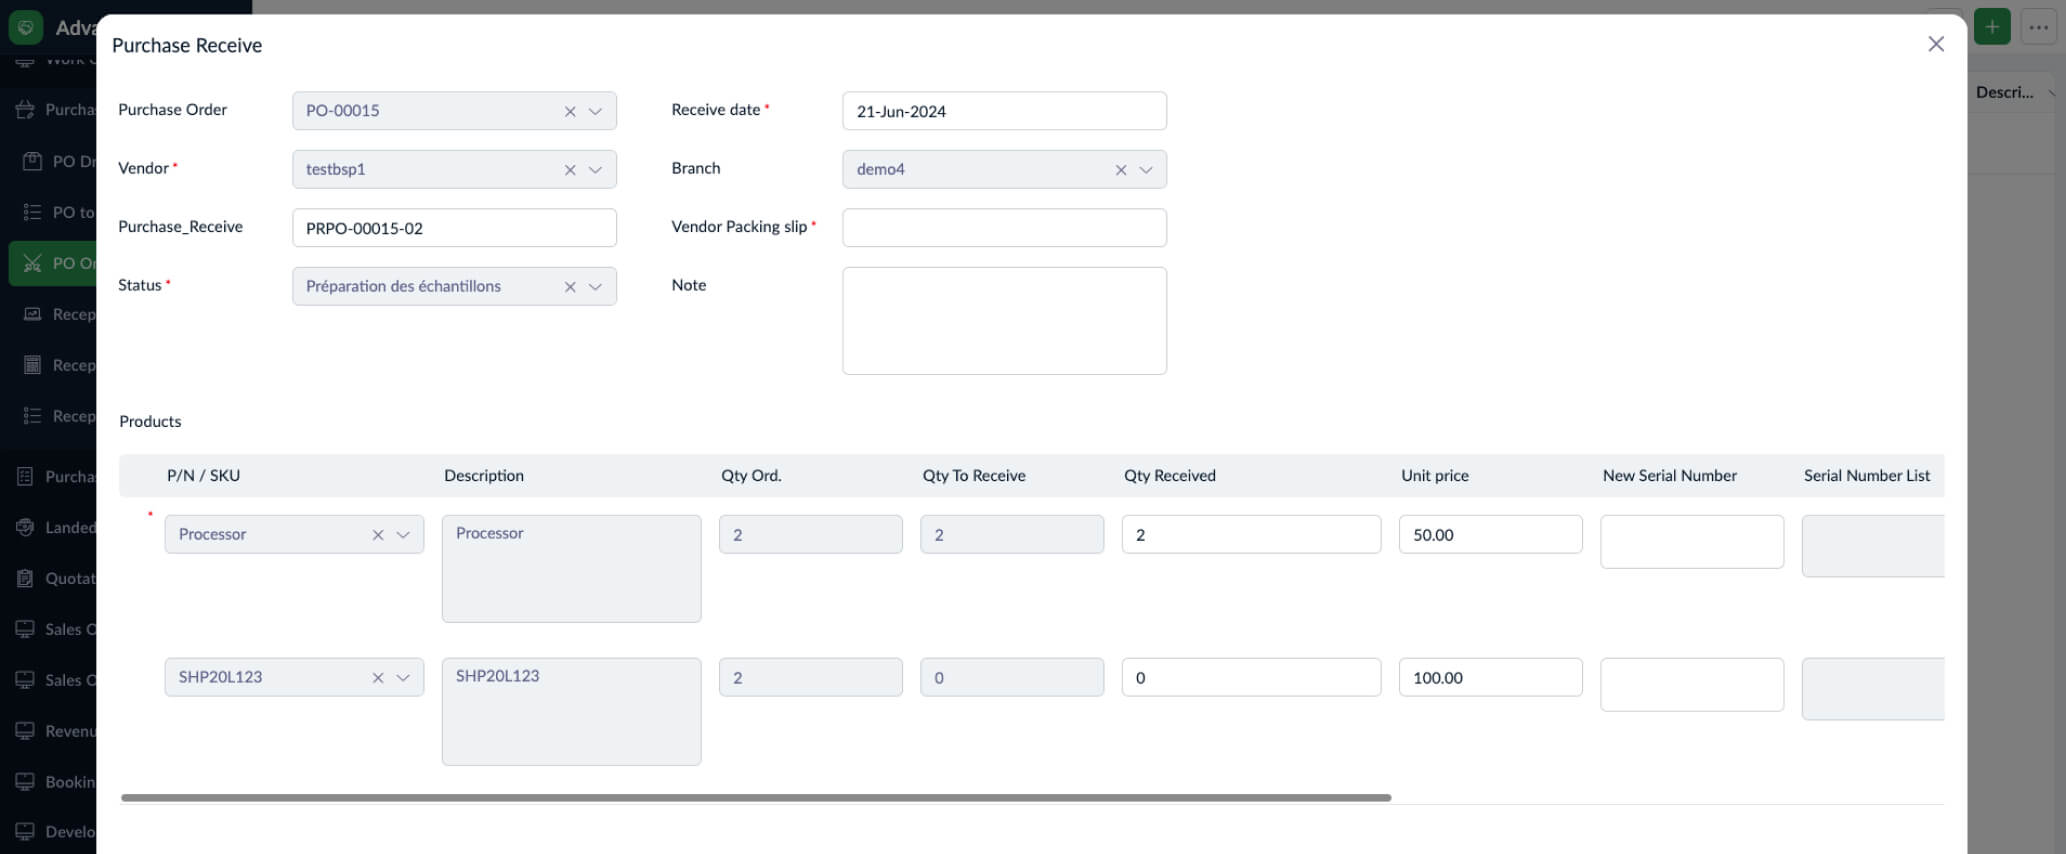The width and height of the screenshot is (2066, 854).
Task: Open the Vendor dropdown list
Action: [596, 170]
